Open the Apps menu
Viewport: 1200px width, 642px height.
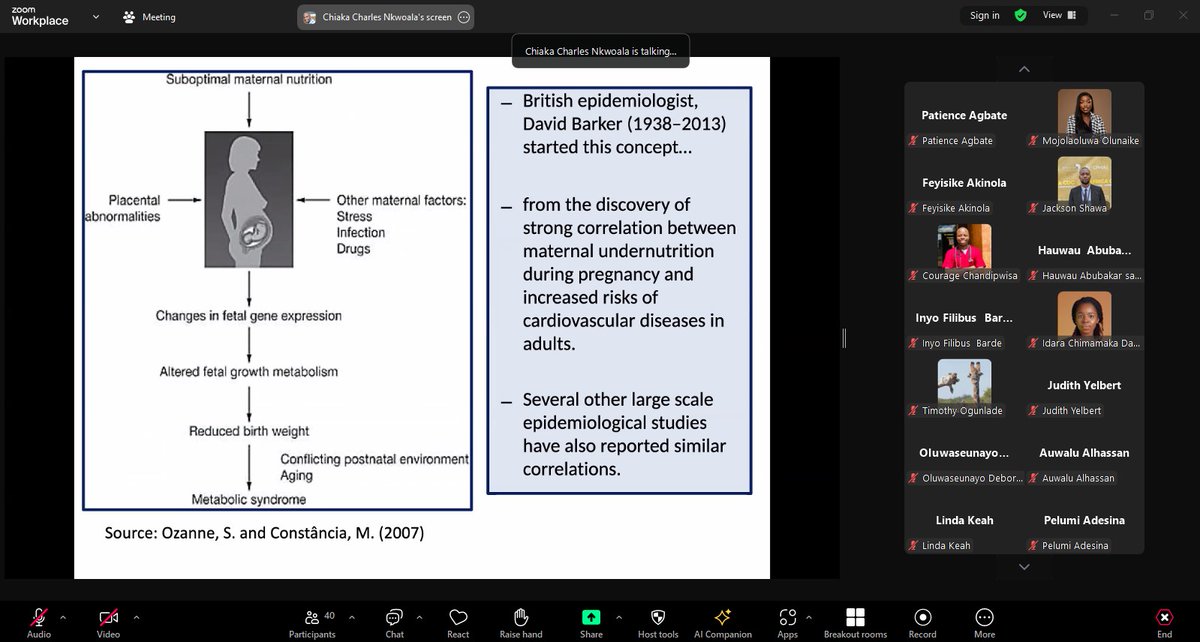point(788,622)
